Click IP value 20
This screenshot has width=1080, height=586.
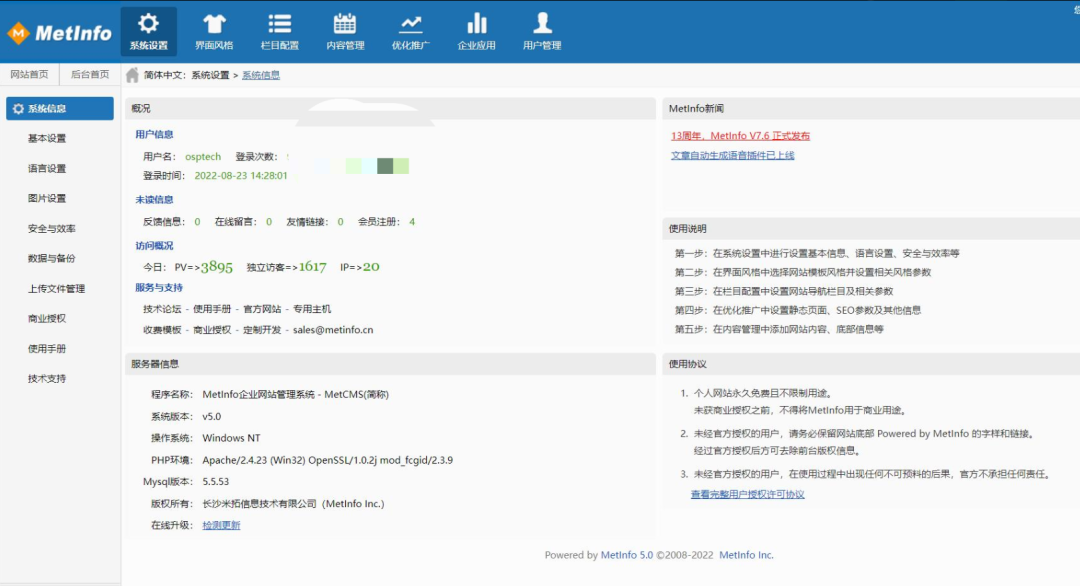pos(371,266)
